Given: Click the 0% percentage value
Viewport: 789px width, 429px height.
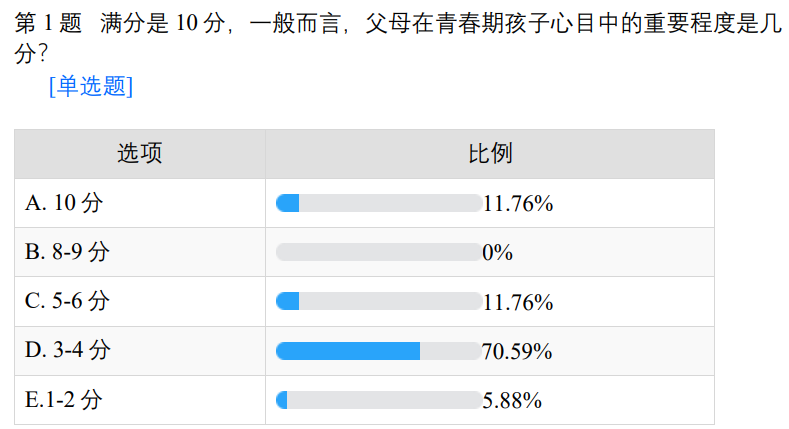Looking at the screenshot, I should point(497,252).
